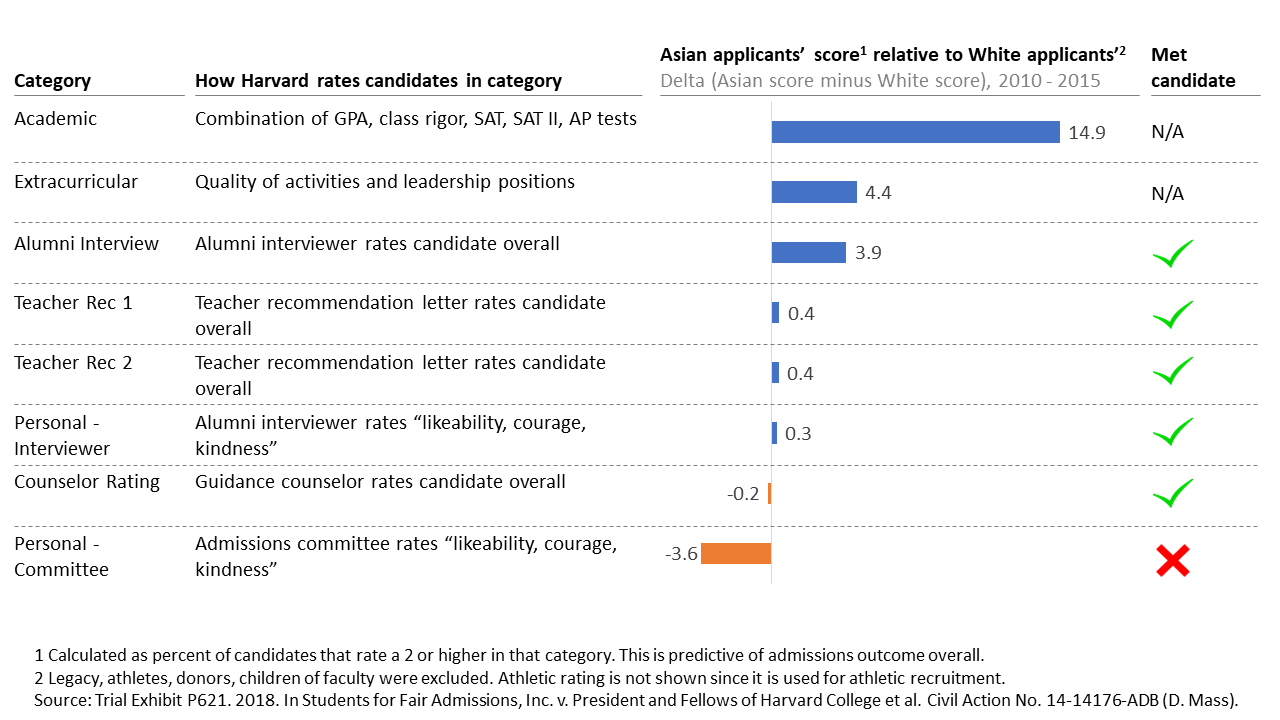Click the green checkmark for Teacher Rec 2
Viewport: 1280px width, 720px height.
coord(1172,371)
